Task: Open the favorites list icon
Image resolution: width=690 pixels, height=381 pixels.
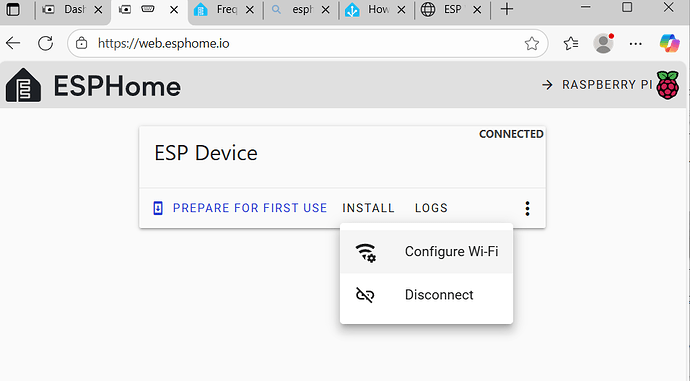Action: 571,43
